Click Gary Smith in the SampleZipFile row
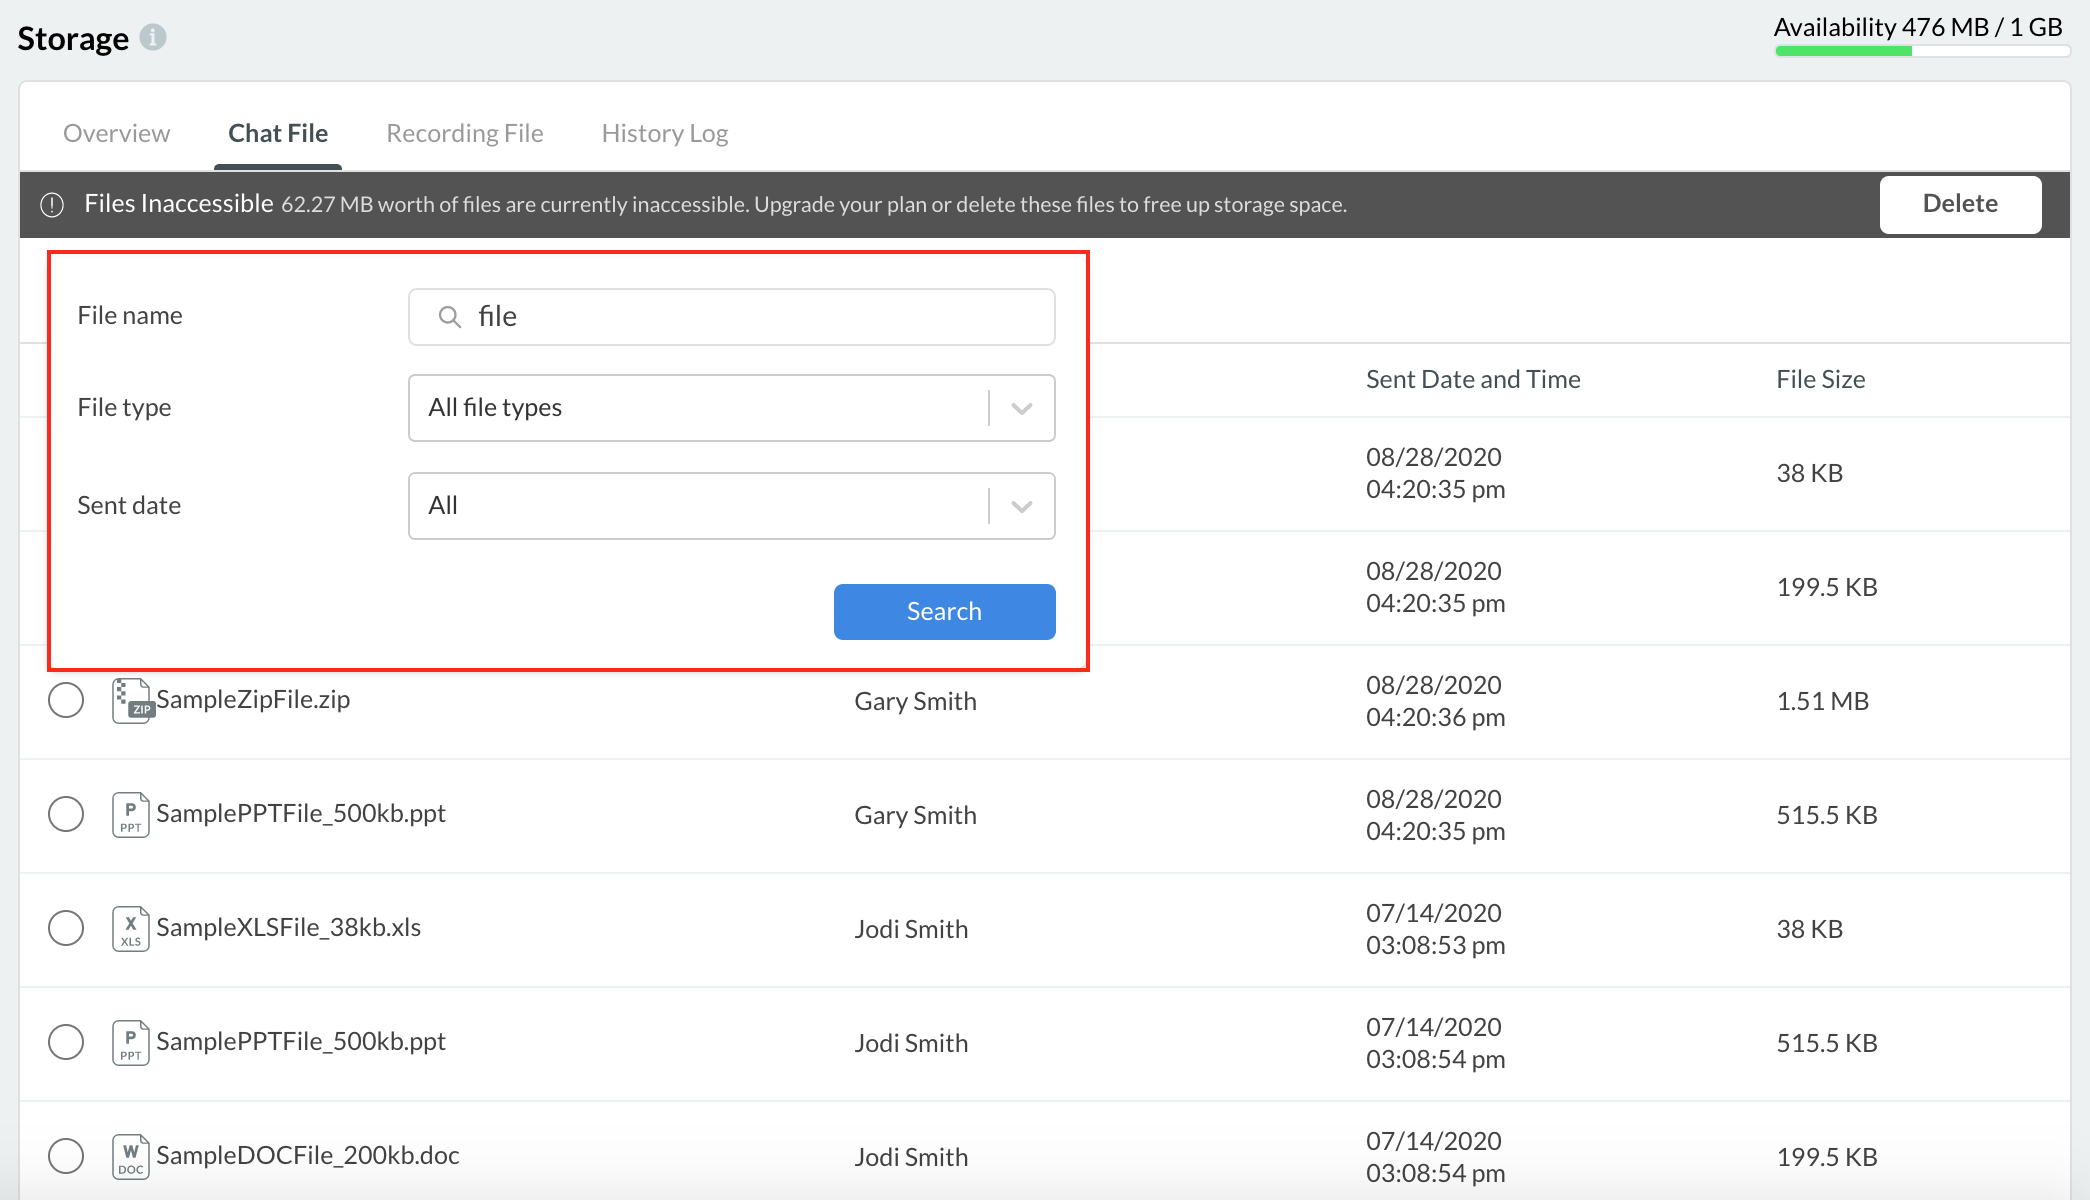 915,702
